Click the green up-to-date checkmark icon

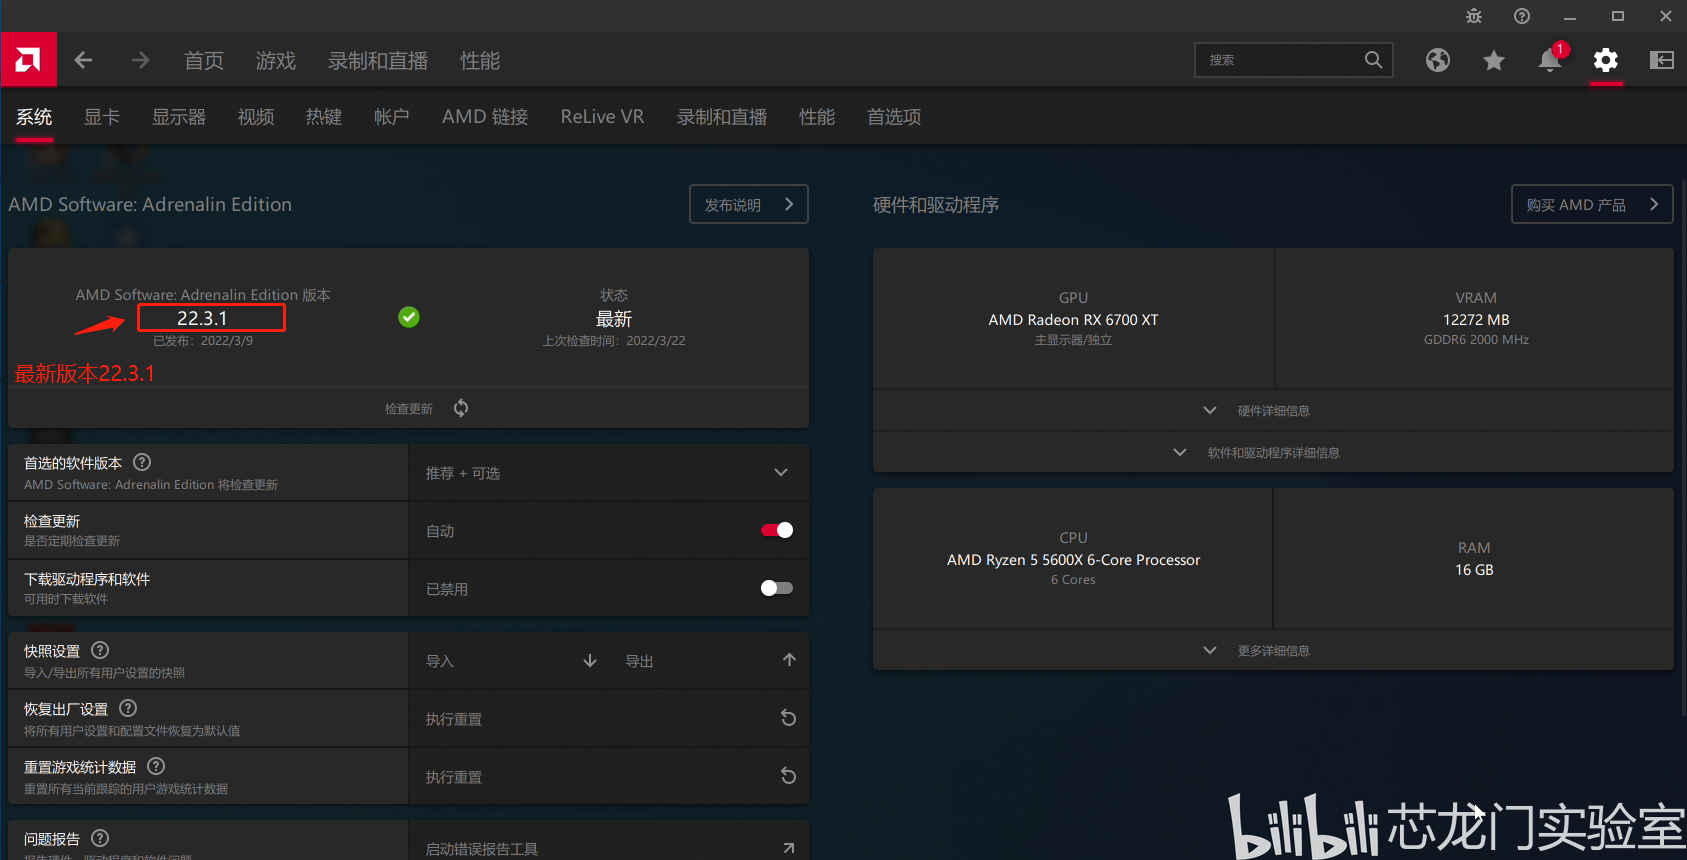point(409,317)
